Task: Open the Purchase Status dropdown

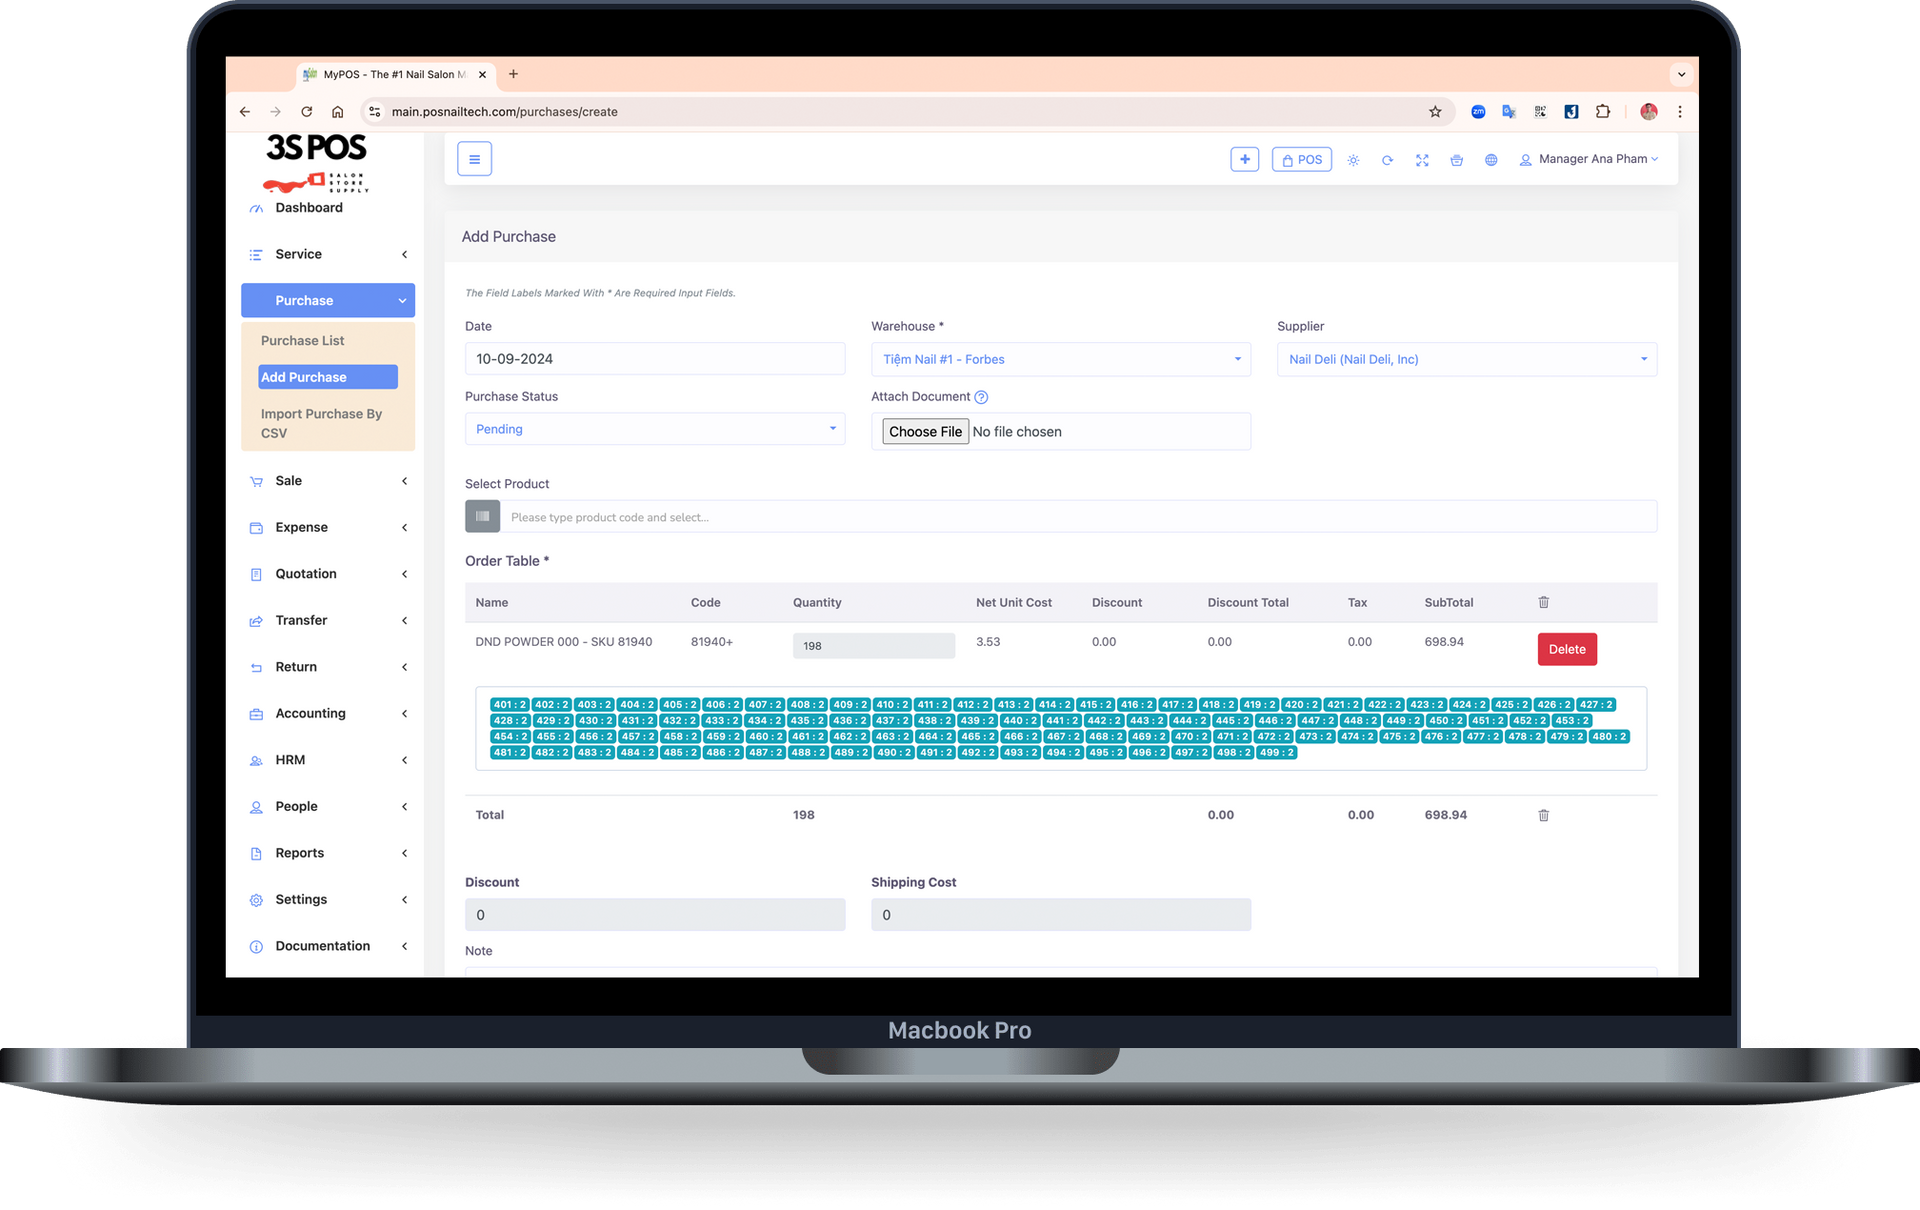Action: [654, 429]
